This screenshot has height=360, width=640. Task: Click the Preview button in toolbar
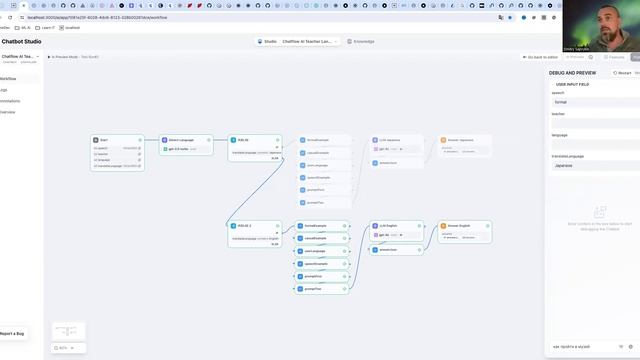pyautogui.click(x=575, y=57)
